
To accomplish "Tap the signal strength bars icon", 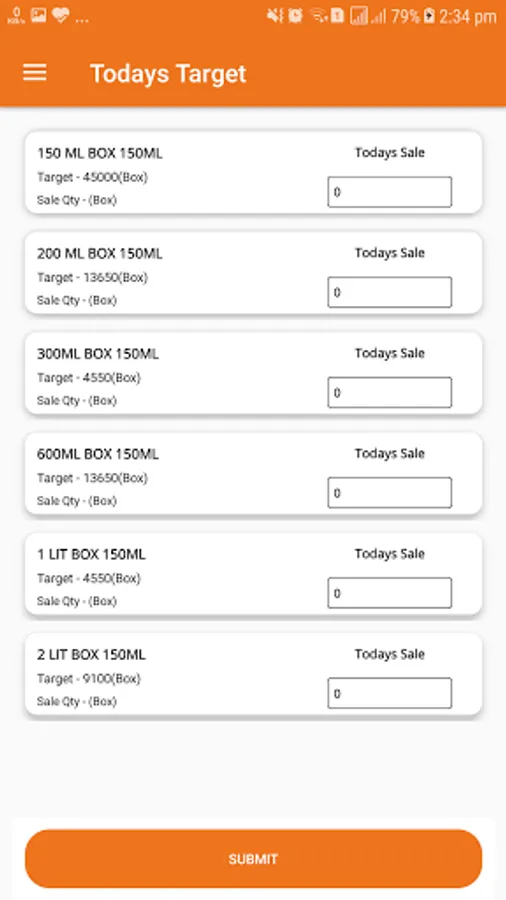I will click(x=377, y=17).
